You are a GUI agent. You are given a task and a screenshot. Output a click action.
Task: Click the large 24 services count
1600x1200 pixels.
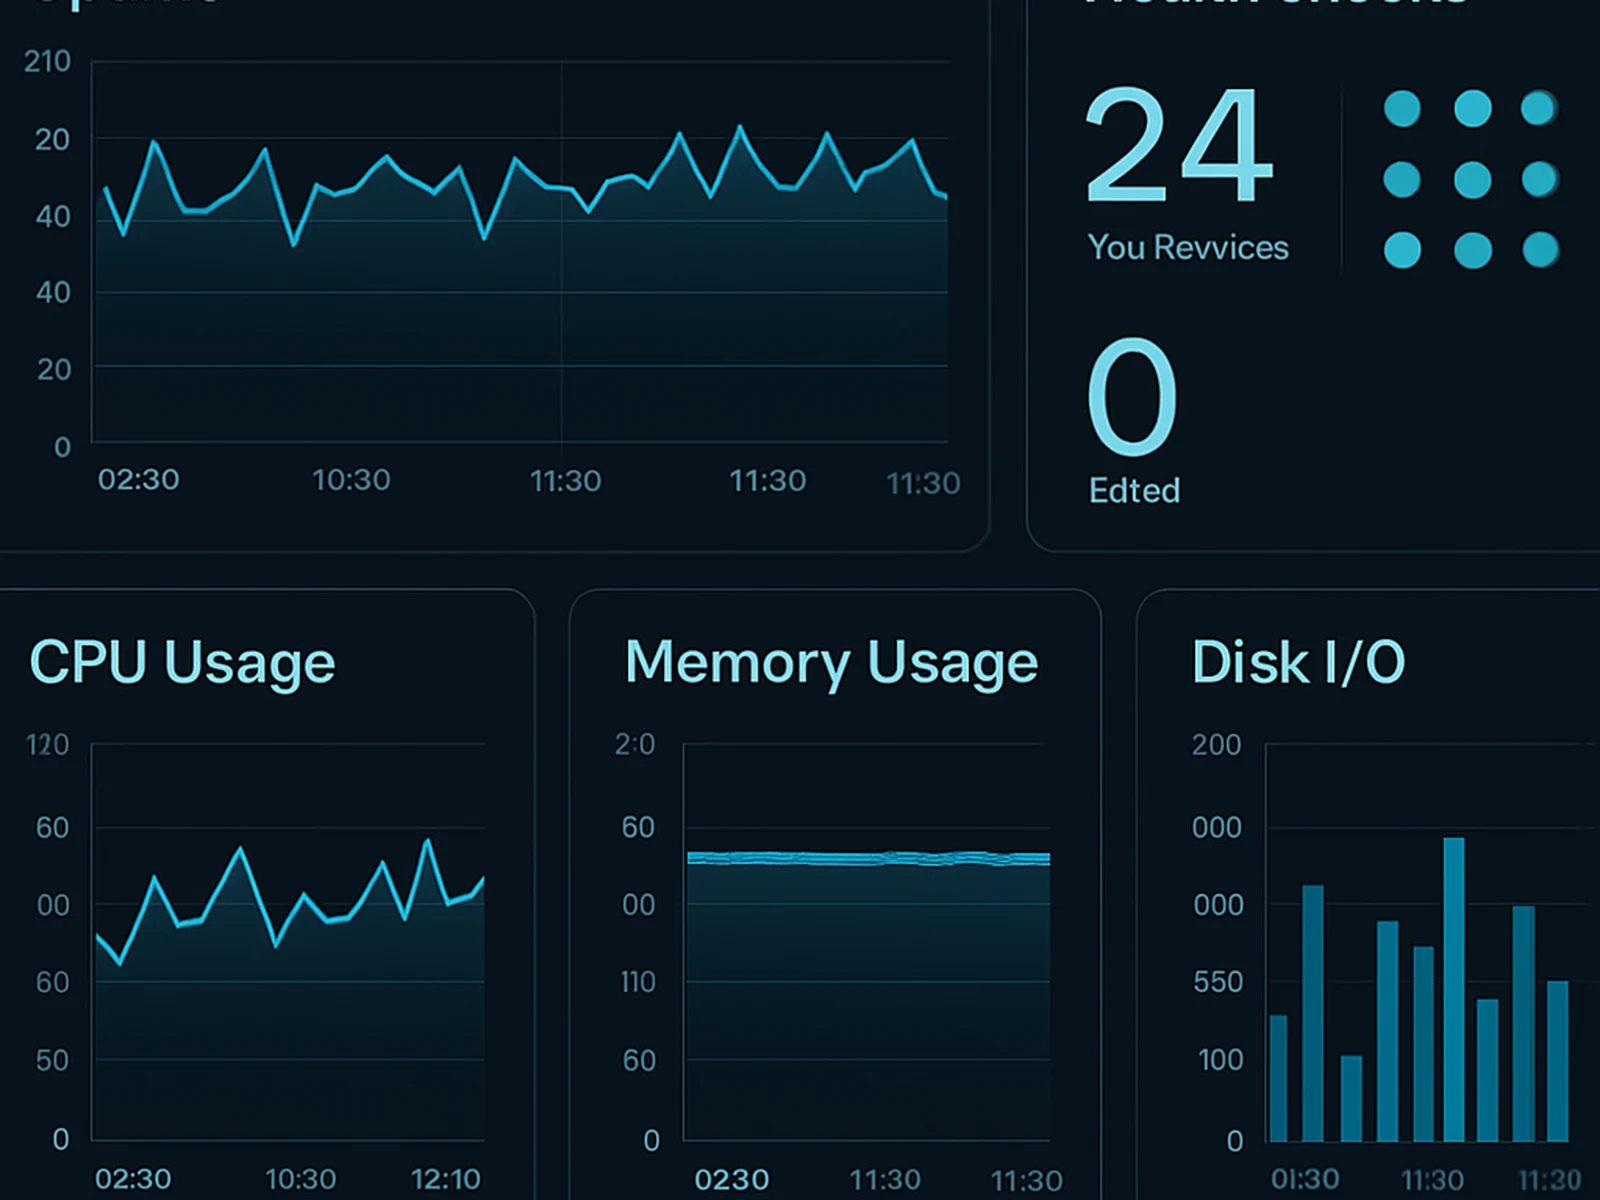[x=1179, y=146]
